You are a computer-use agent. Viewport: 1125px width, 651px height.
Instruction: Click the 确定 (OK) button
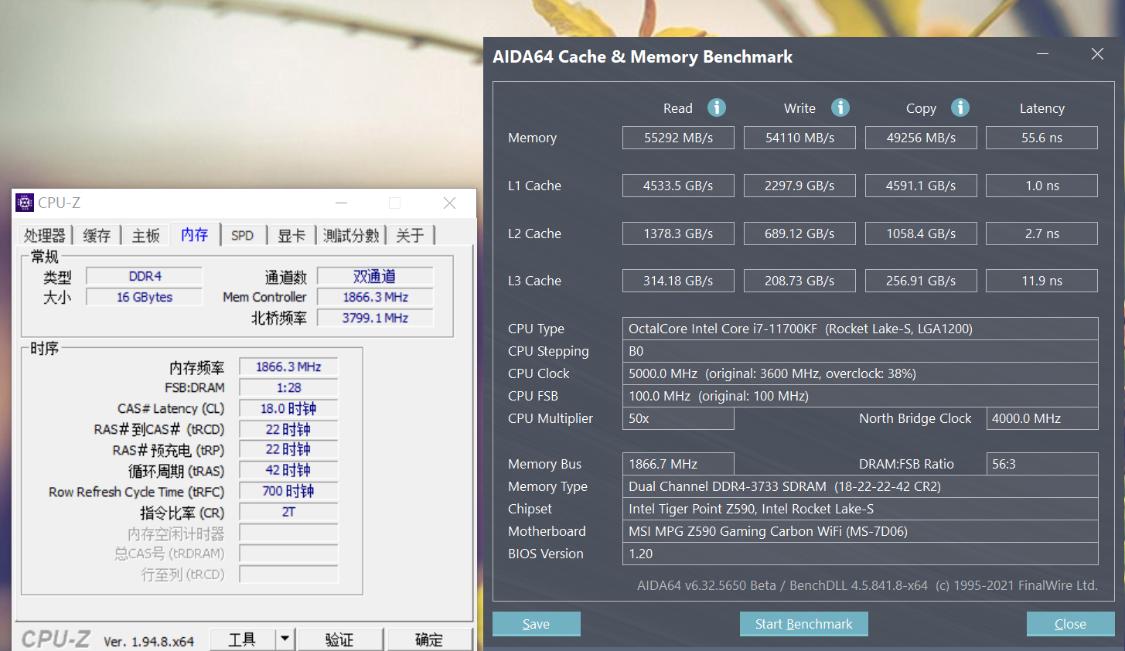tap(428, 638)
